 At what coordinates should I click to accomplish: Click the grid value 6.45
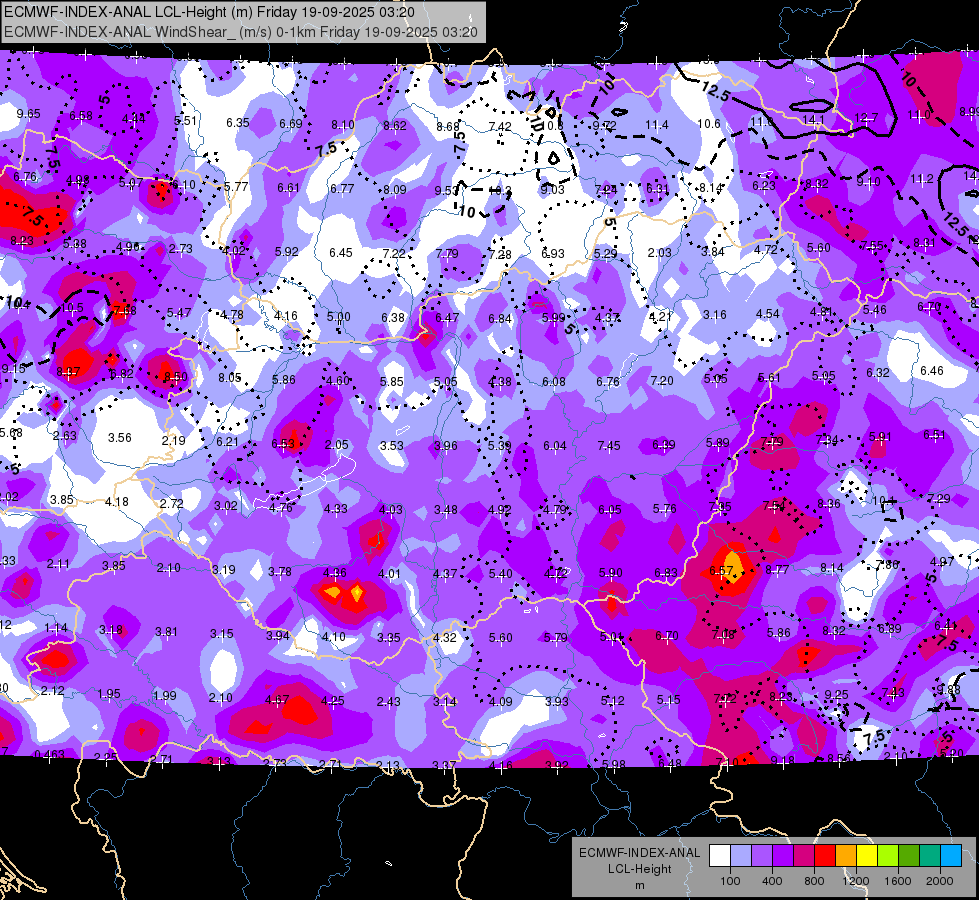point(341,252)
